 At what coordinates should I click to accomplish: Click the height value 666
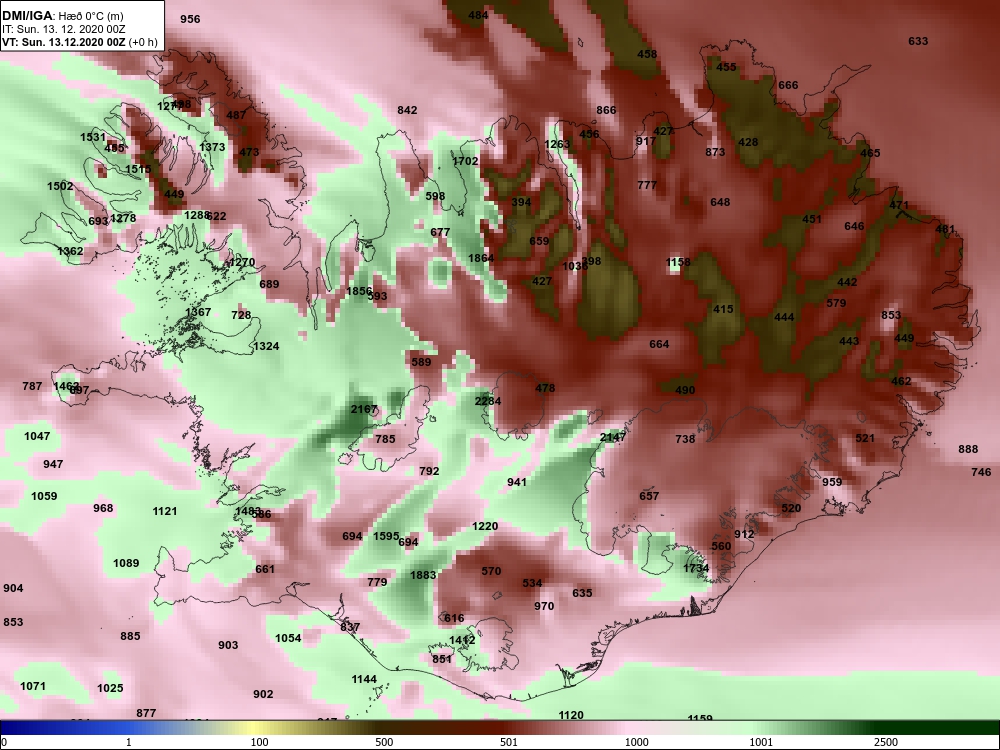788,85
